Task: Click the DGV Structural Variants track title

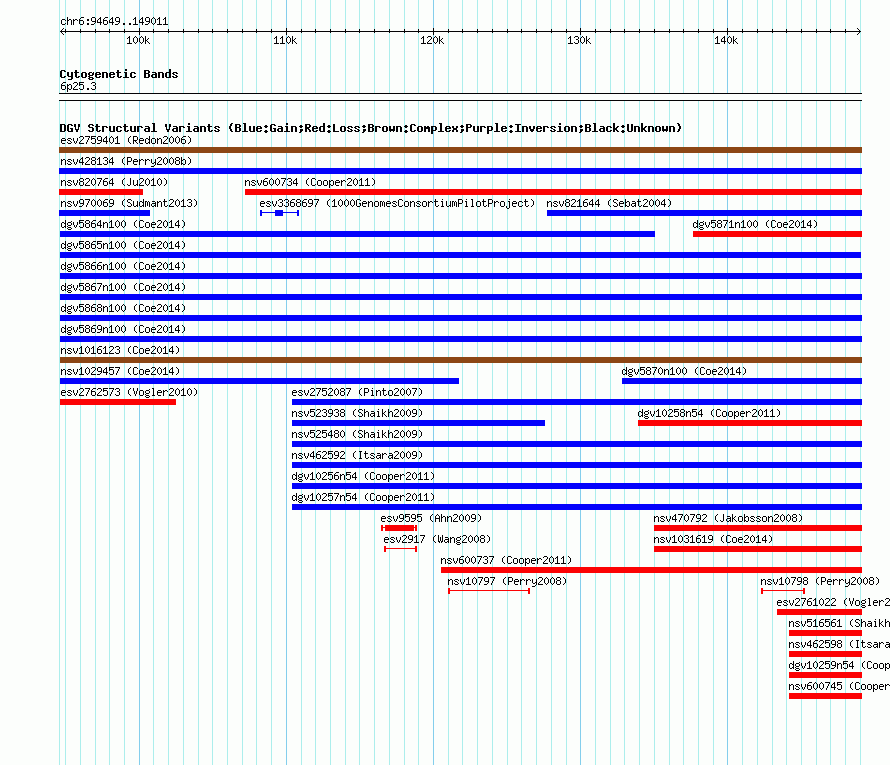Action: click(x=371, y=128)
